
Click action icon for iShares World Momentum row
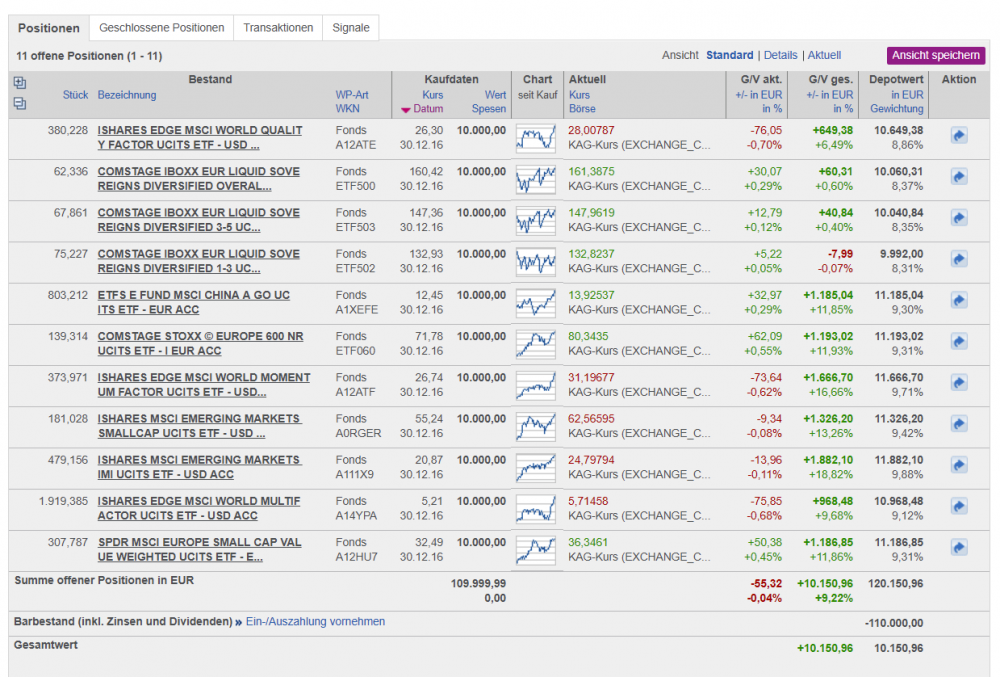coord(959,383)
